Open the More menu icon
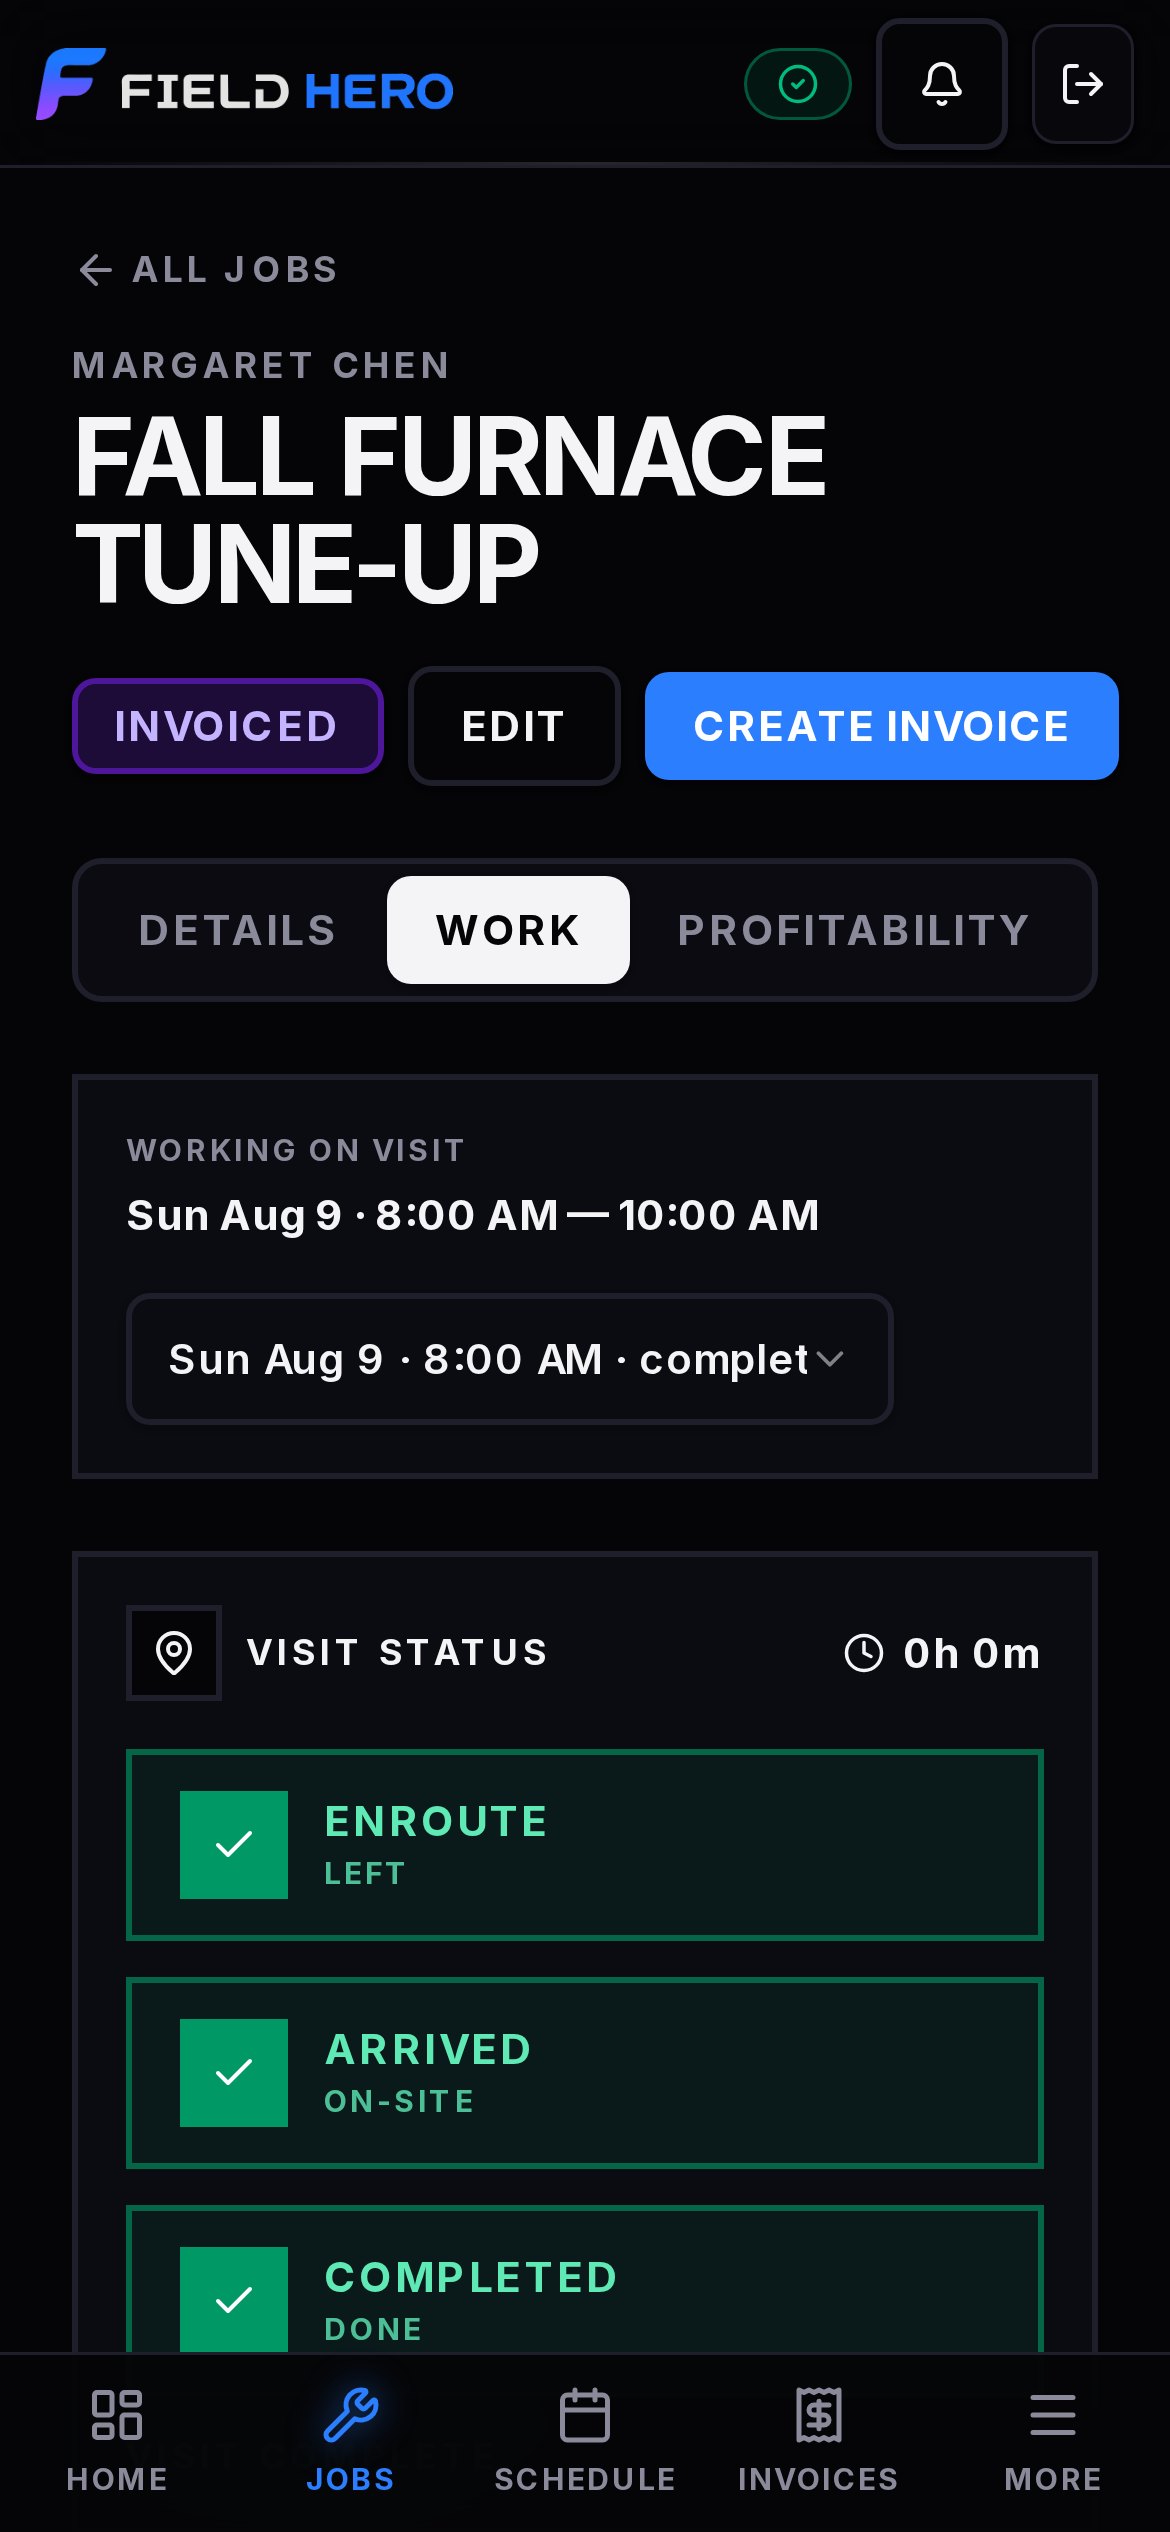Viewport: 1170px width, 2532px height. 1053,2416
